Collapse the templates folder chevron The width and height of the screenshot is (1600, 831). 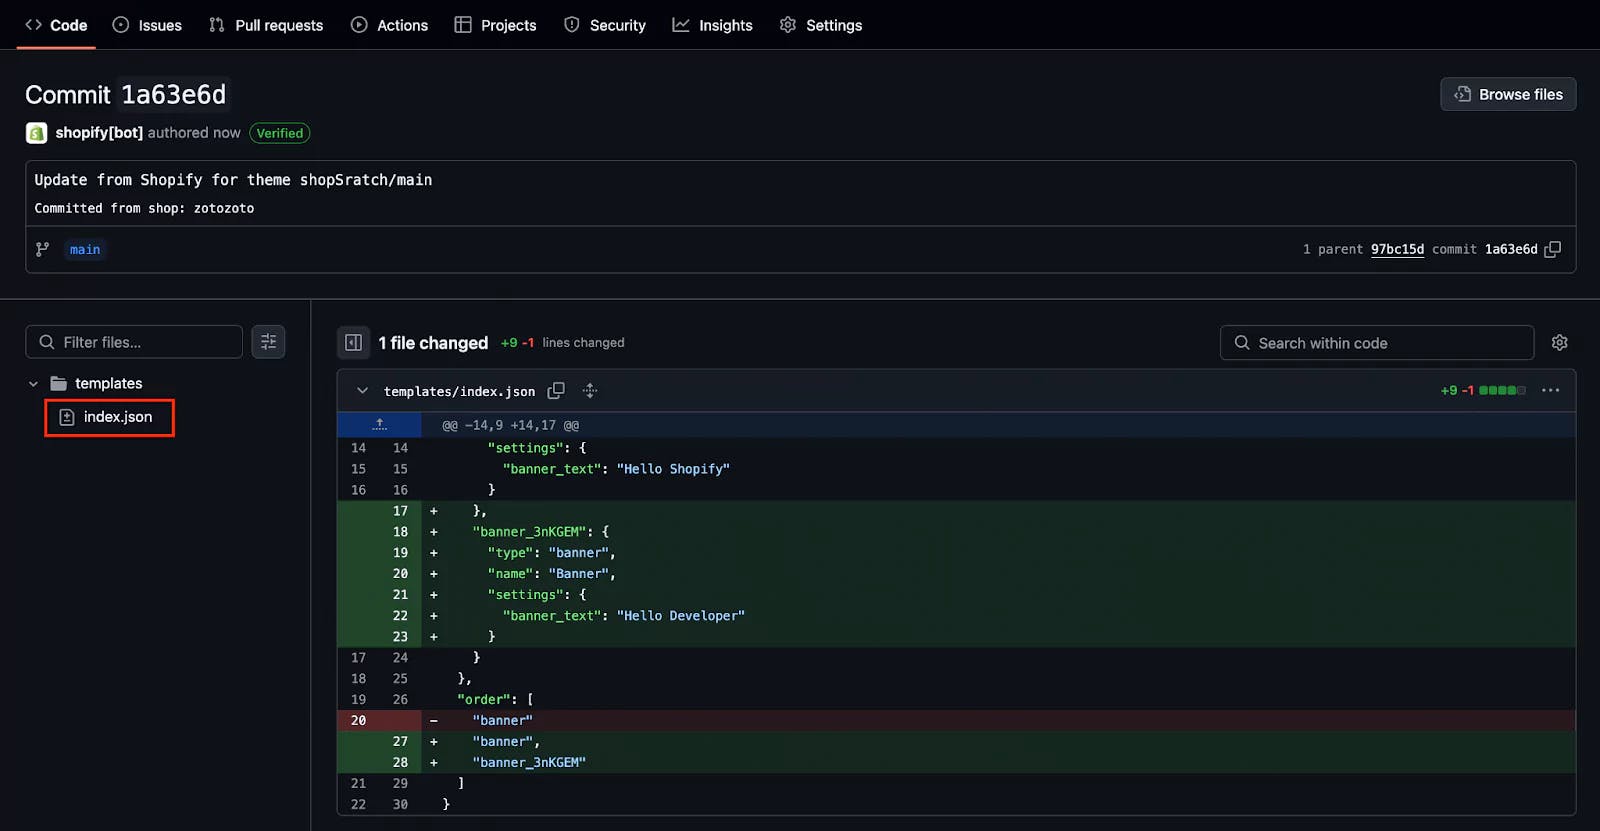pos(33,384)
